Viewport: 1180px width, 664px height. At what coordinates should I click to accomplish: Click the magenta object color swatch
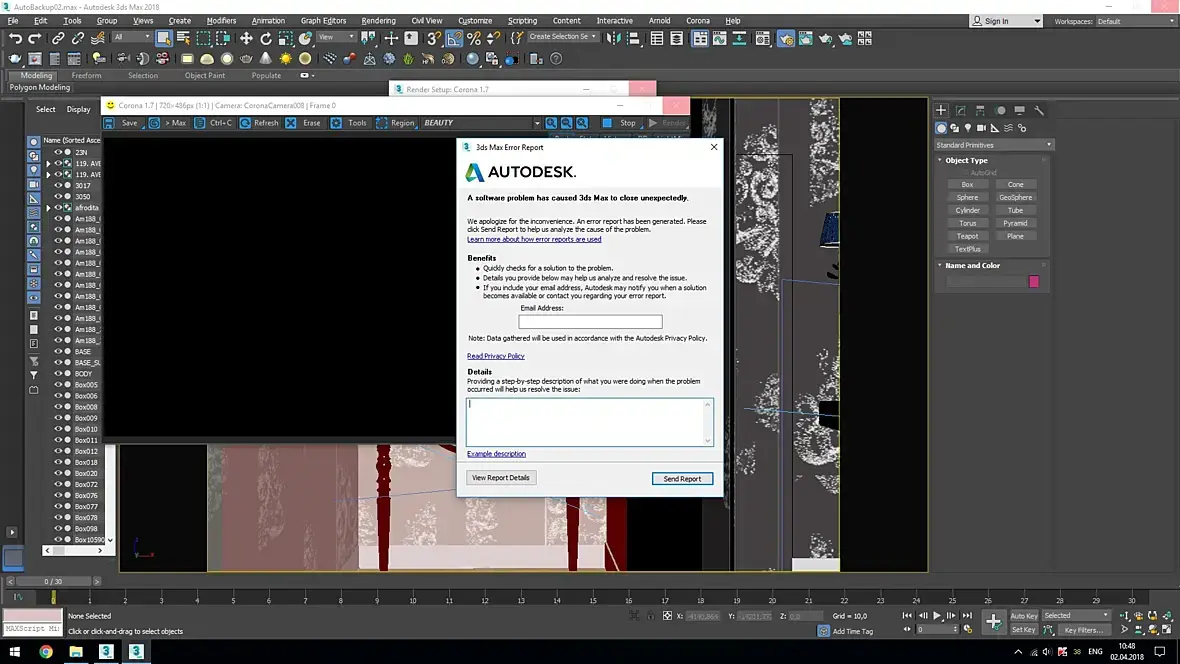(x=1033, y=282)
